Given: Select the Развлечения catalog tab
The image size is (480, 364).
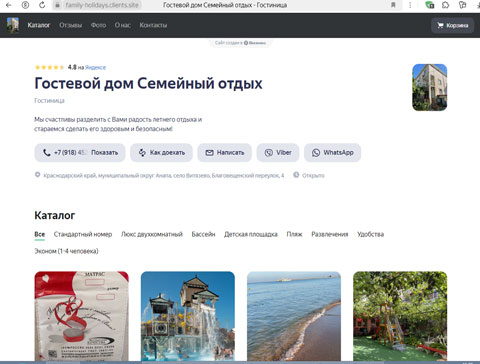Looking at the screenshot, I should (x=330, y=234).
